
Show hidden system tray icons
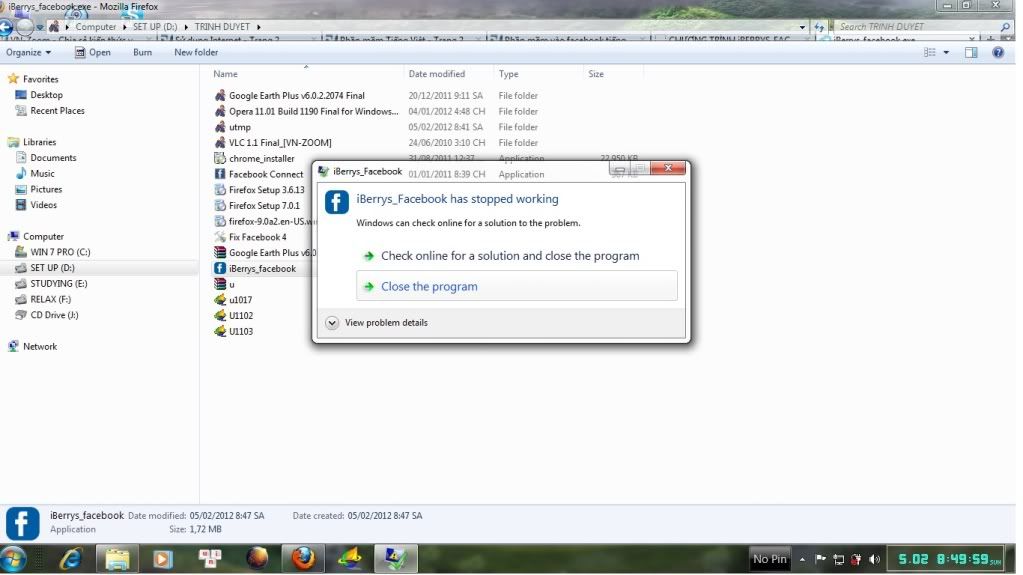(802, 559)
